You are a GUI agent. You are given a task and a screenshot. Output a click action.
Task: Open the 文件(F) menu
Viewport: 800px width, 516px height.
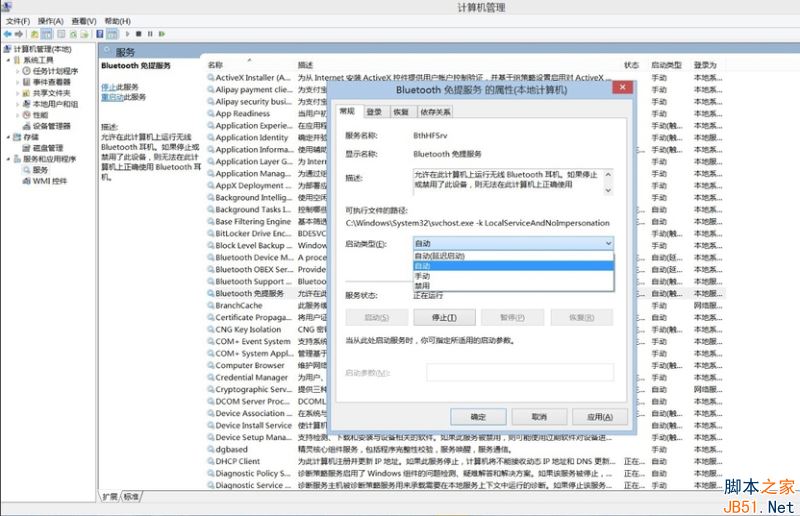click(x=18, y=21)
